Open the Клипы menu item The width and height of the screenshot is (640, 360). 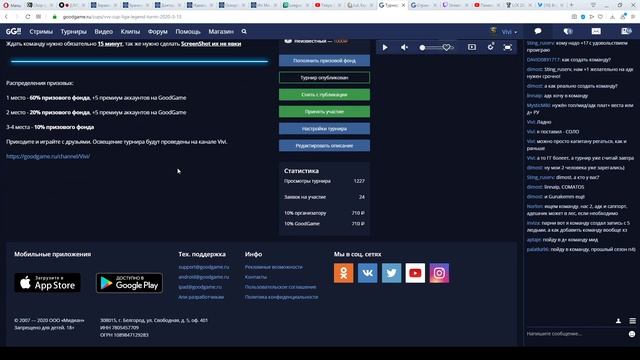click(130, 31)
